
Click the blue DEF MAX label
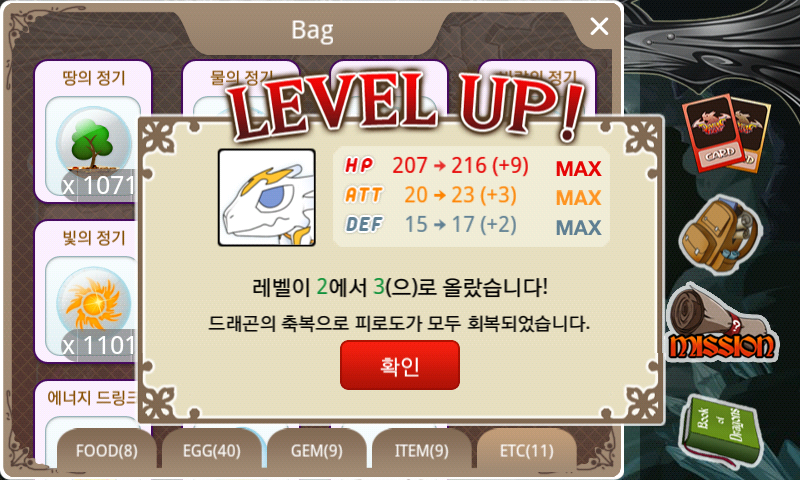point(579,227)
